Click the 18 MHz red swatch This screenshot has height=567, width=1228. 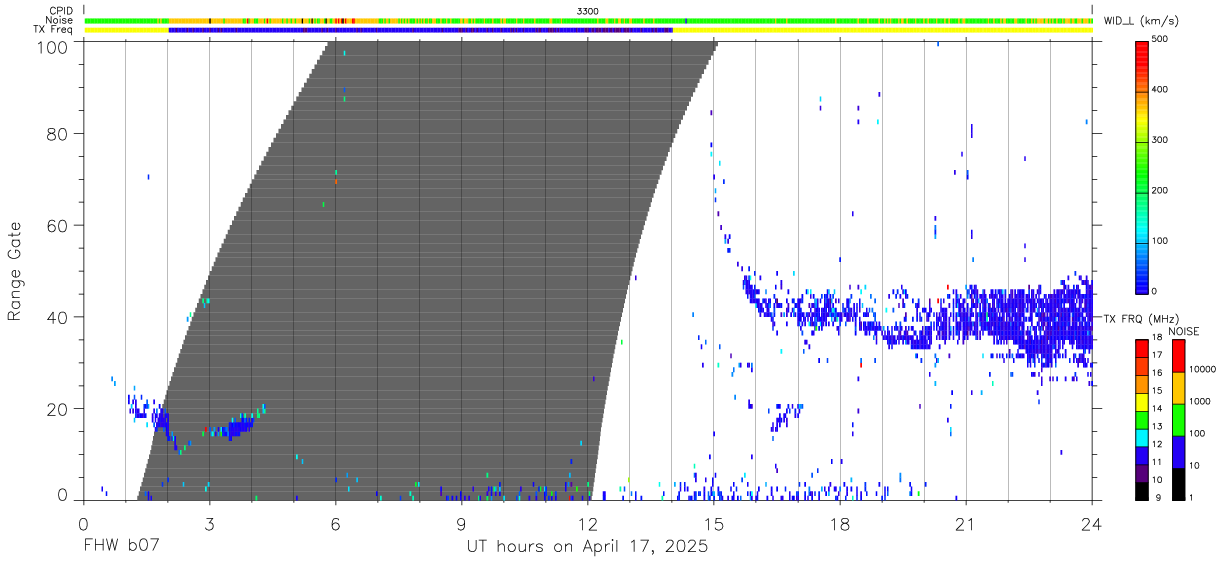(1141, 346)
